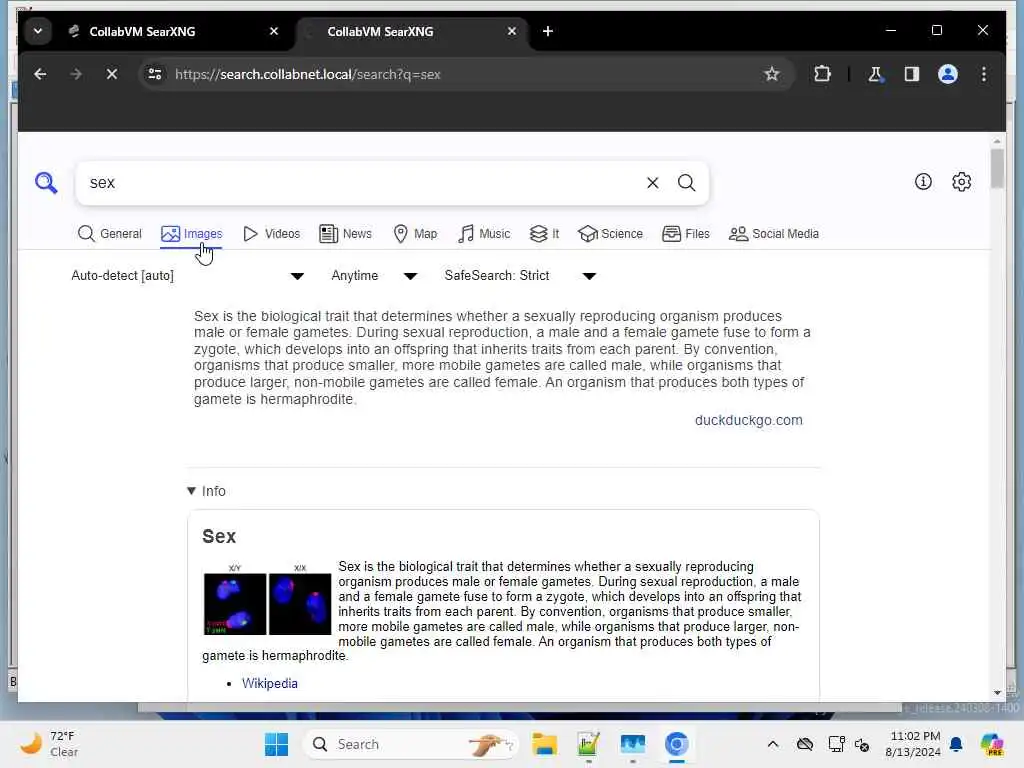1024x768 pixels.
Task: Open the SafeSearch: Strict dropdown
Action: [520, 276]
